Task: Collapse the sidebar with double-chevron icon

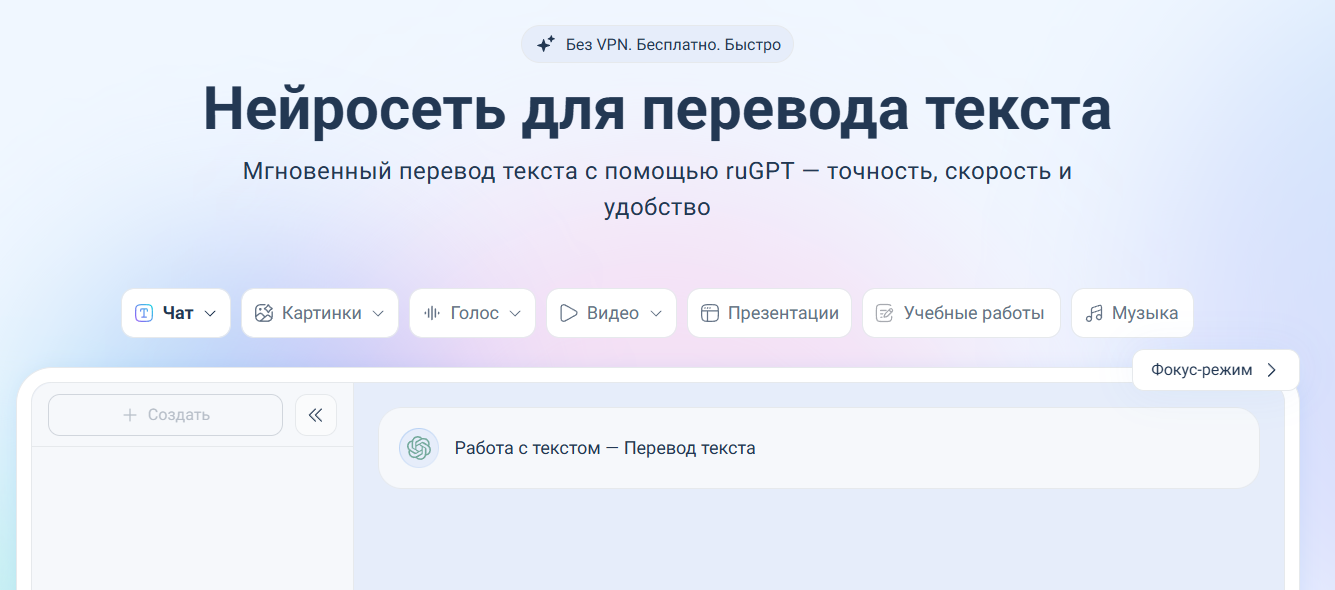Action: click(x=316, y=415)
